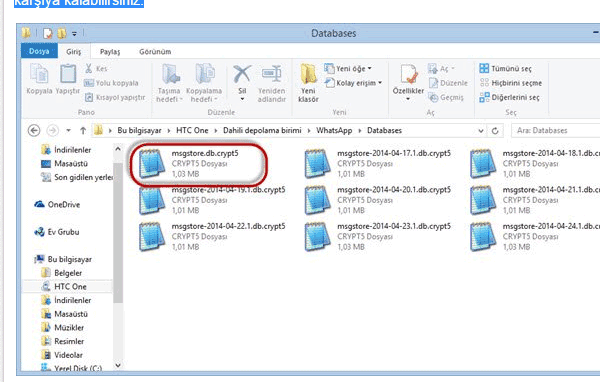
Task: Click the Yeniden adlandır (rename) icon
Action: (271, 74)
